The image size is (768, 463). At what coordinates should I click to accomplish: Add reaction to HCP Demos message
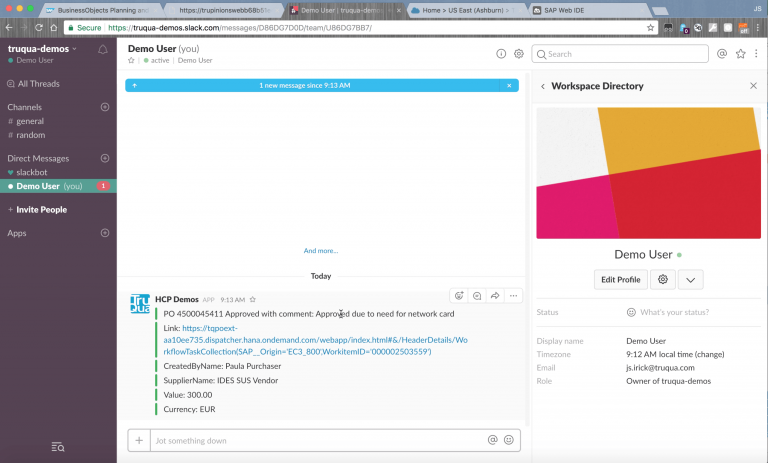[459, 295]
